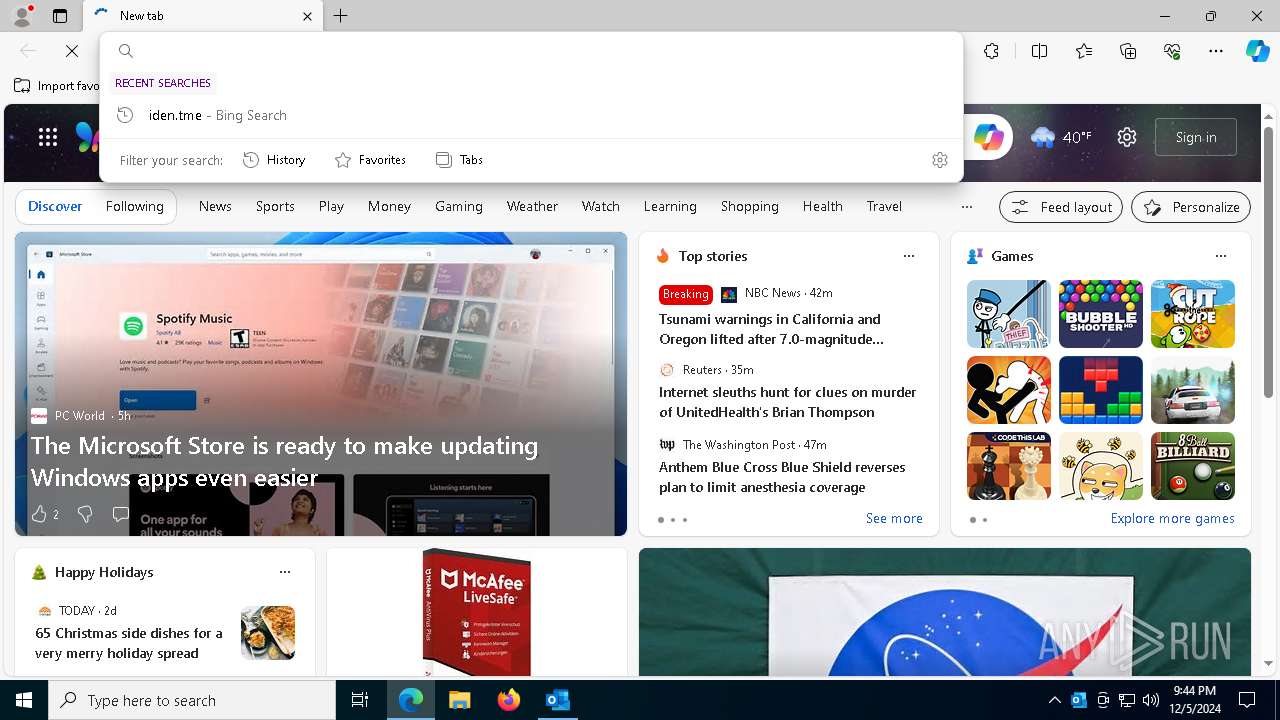Expand more feed categories ellipsis
1280x720 pixels.
pos(966,207)
